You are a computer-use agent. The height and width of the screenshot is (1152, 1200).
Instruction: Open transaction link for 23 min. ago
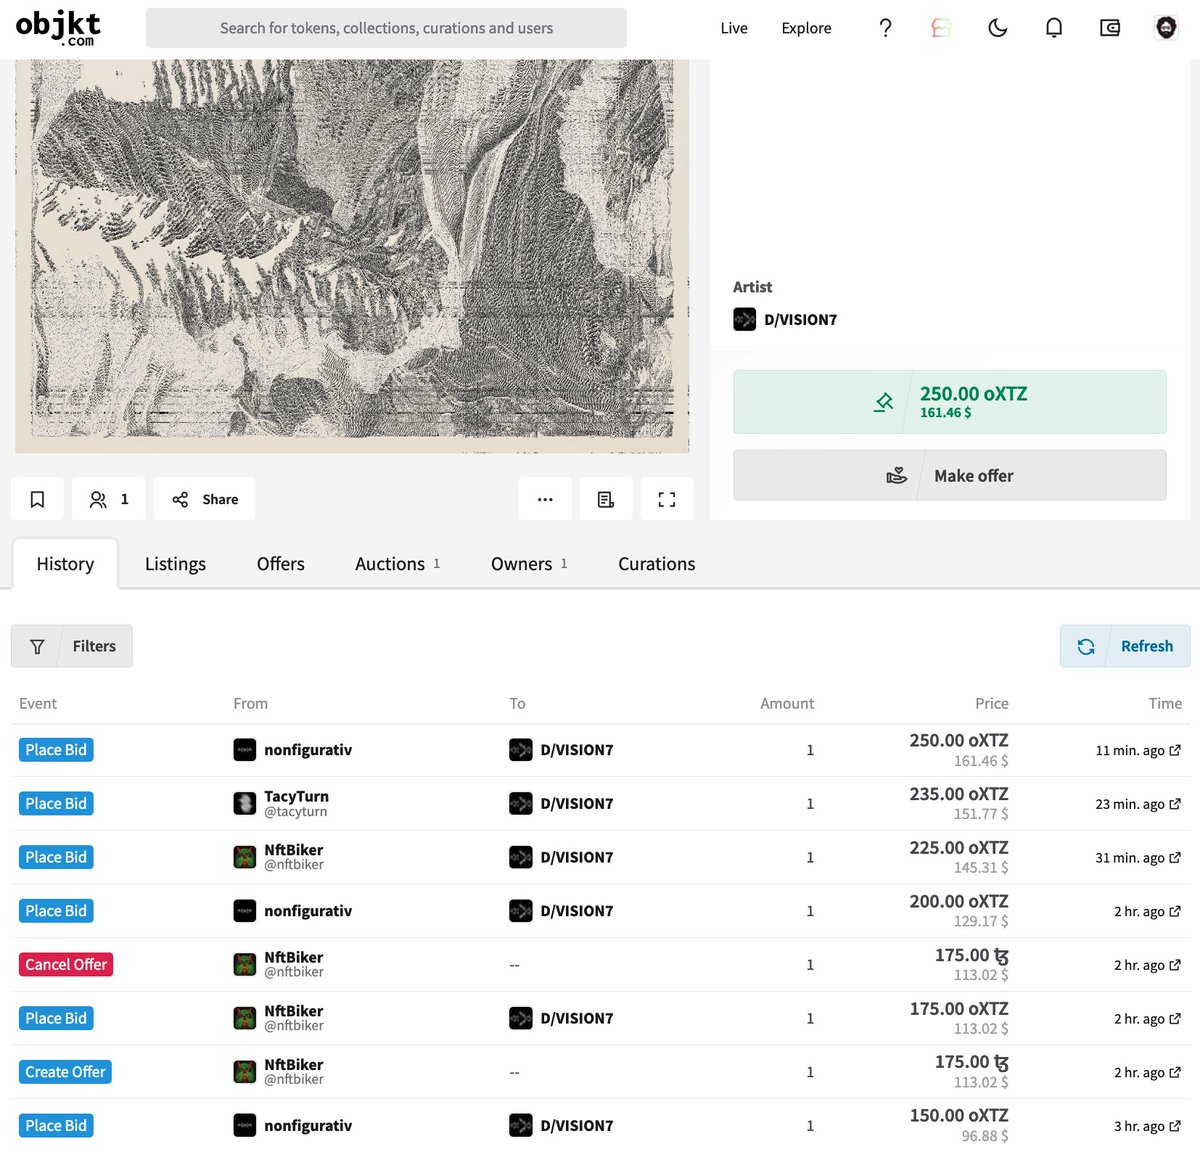click(1175, 804)
